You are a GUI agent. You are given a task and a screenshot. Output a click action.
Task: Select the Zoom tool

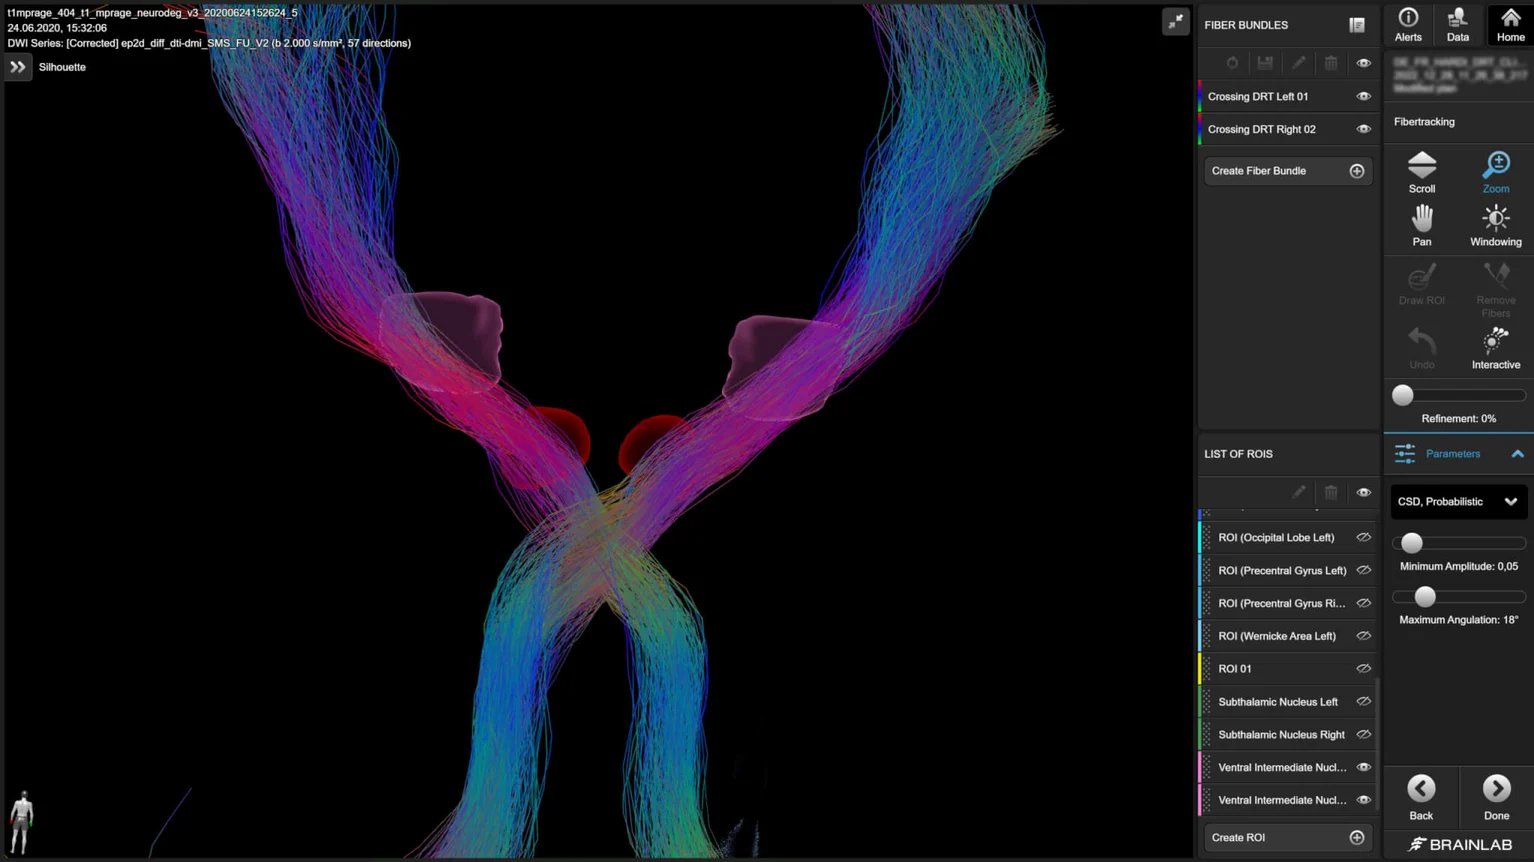point(1496,172)
